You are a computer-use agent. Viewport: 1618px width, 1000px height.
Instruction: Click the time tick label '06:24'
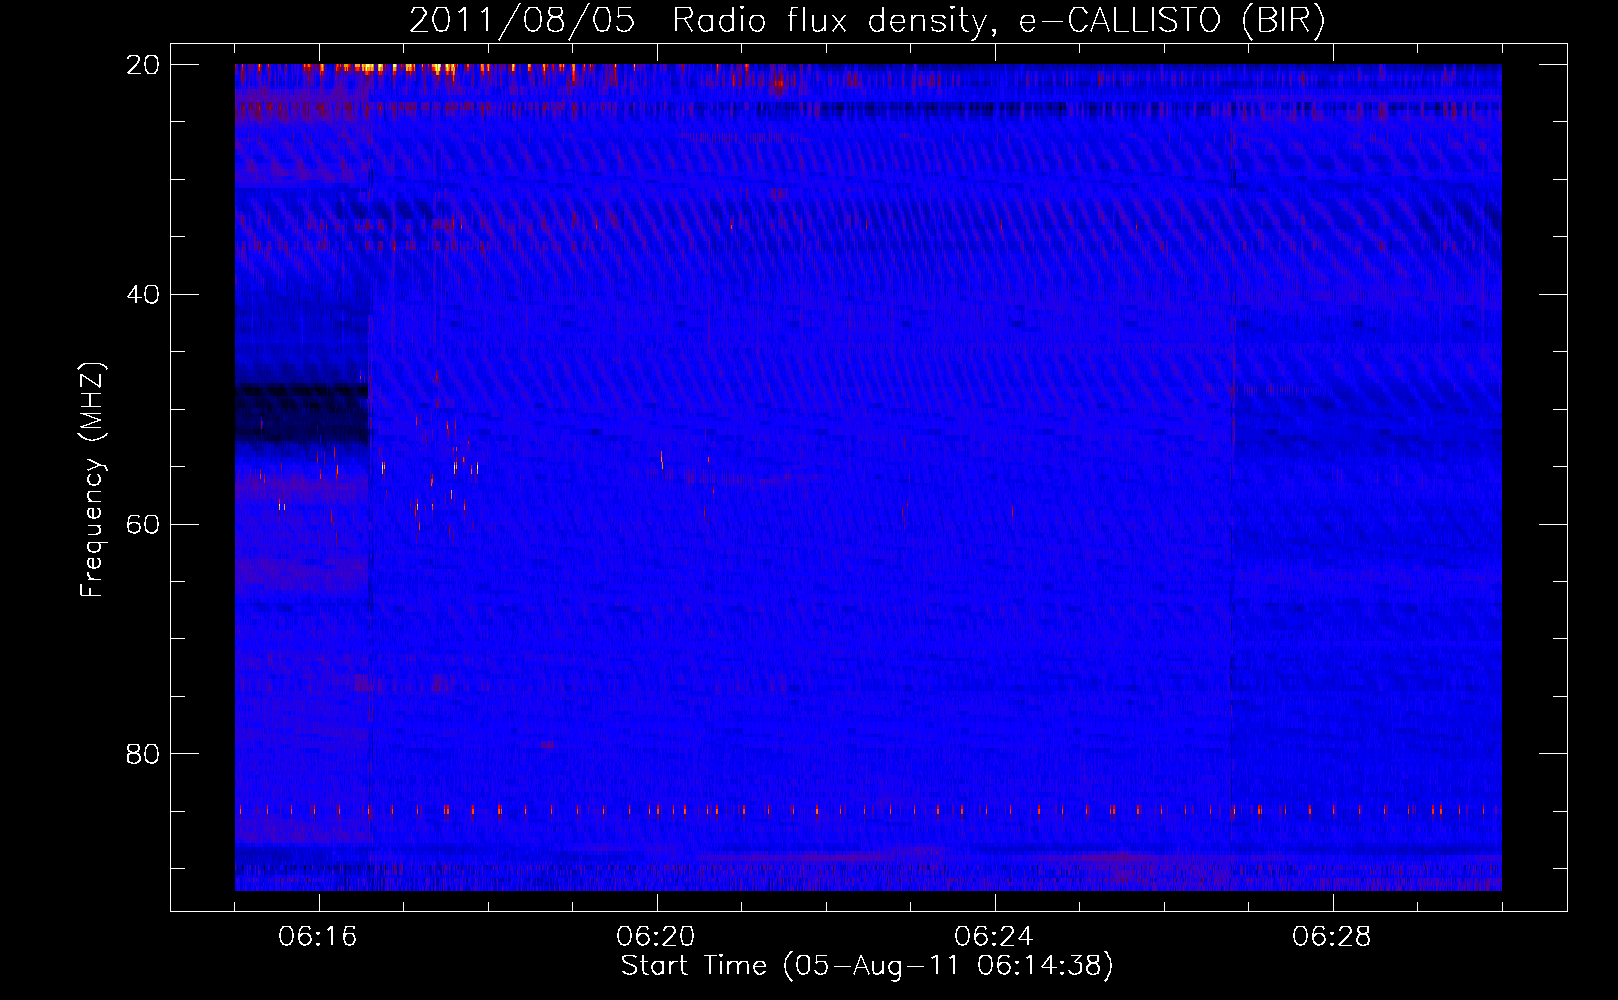pyautogui.click(x=994, y=937)
